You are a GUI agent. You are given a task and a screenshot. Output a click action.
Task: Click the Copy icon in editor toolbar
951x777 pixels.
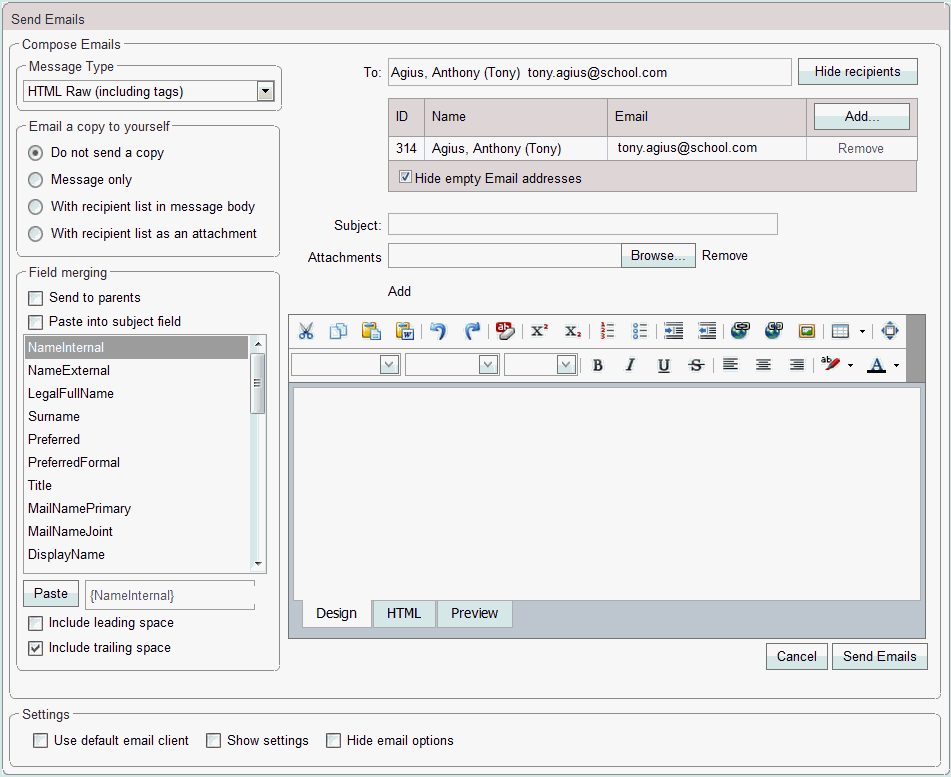pos(338,331)
